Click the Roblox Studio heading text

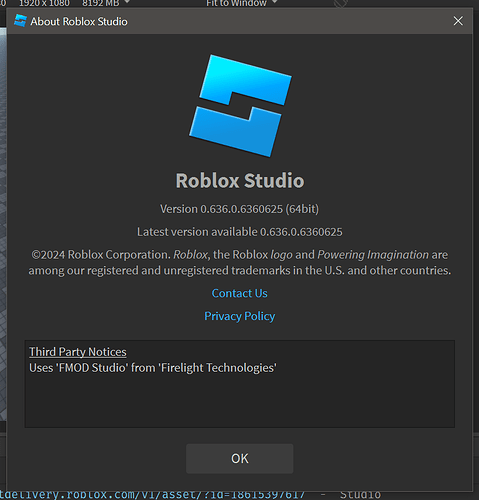[240, 181]
